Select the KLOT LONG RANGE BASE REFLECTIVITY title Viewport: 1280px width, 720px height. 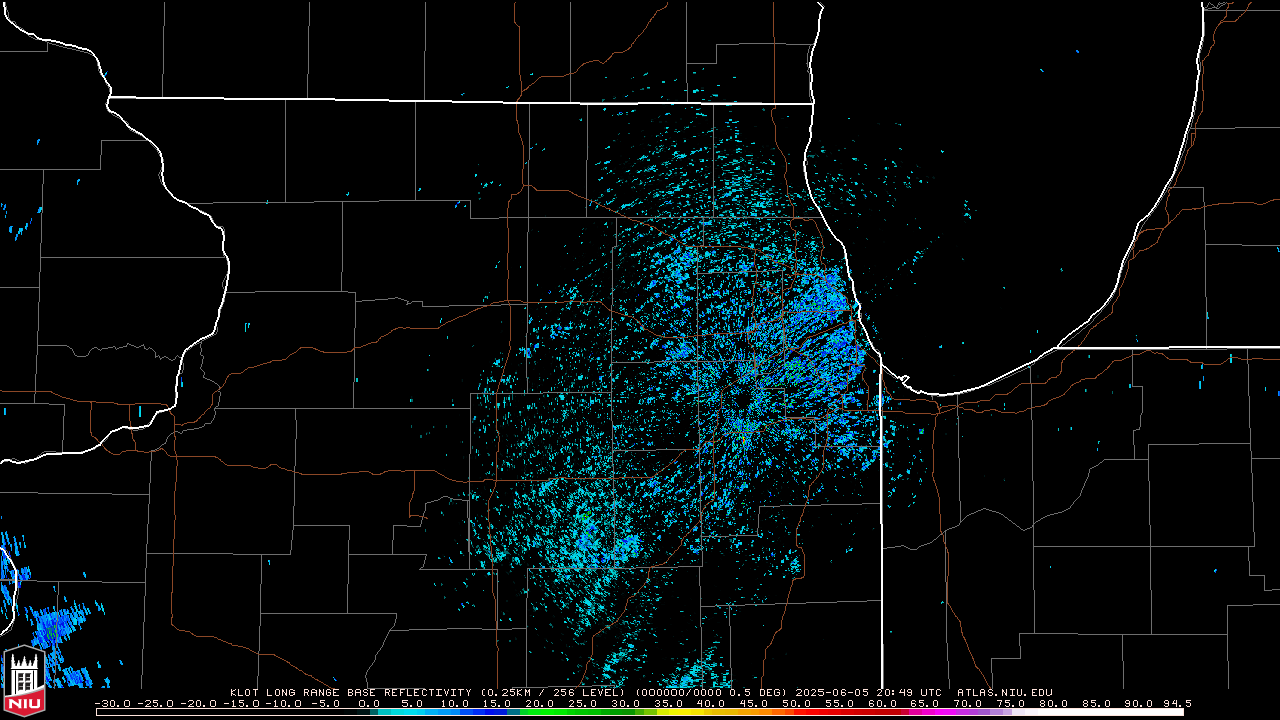(350, 692)
